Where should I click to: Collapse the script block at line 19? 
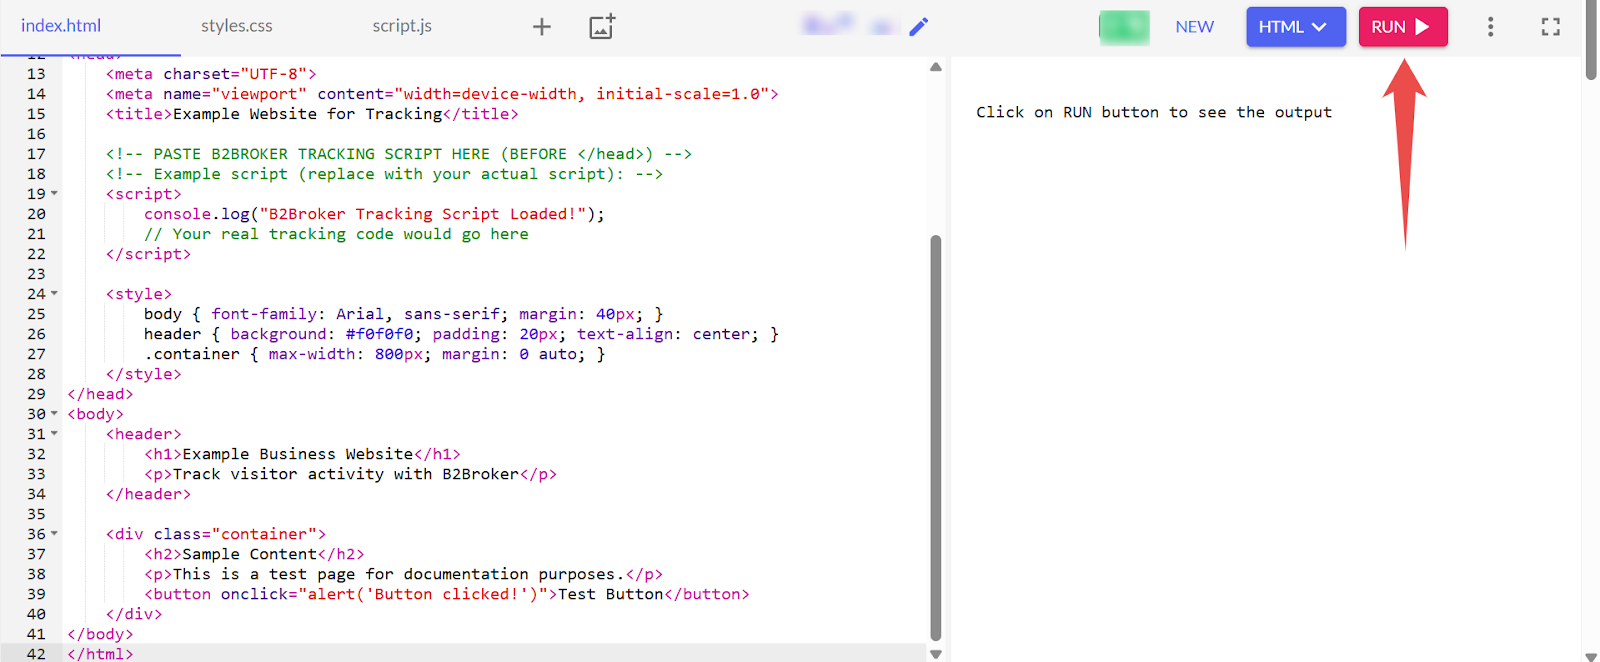coord(54,194)
